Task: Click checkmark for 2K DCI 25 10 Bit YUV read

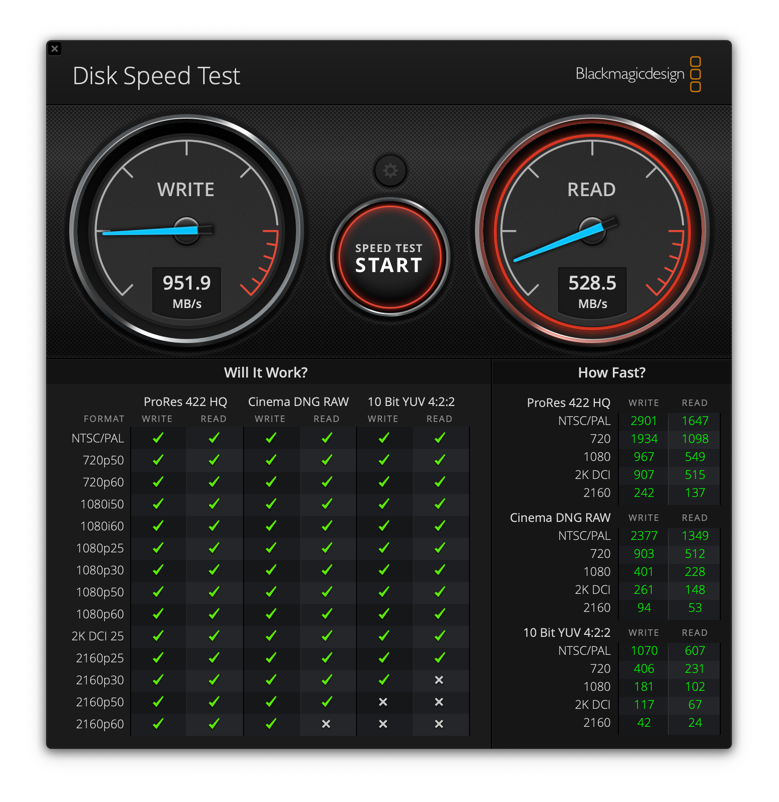Action: pos(440,636)
